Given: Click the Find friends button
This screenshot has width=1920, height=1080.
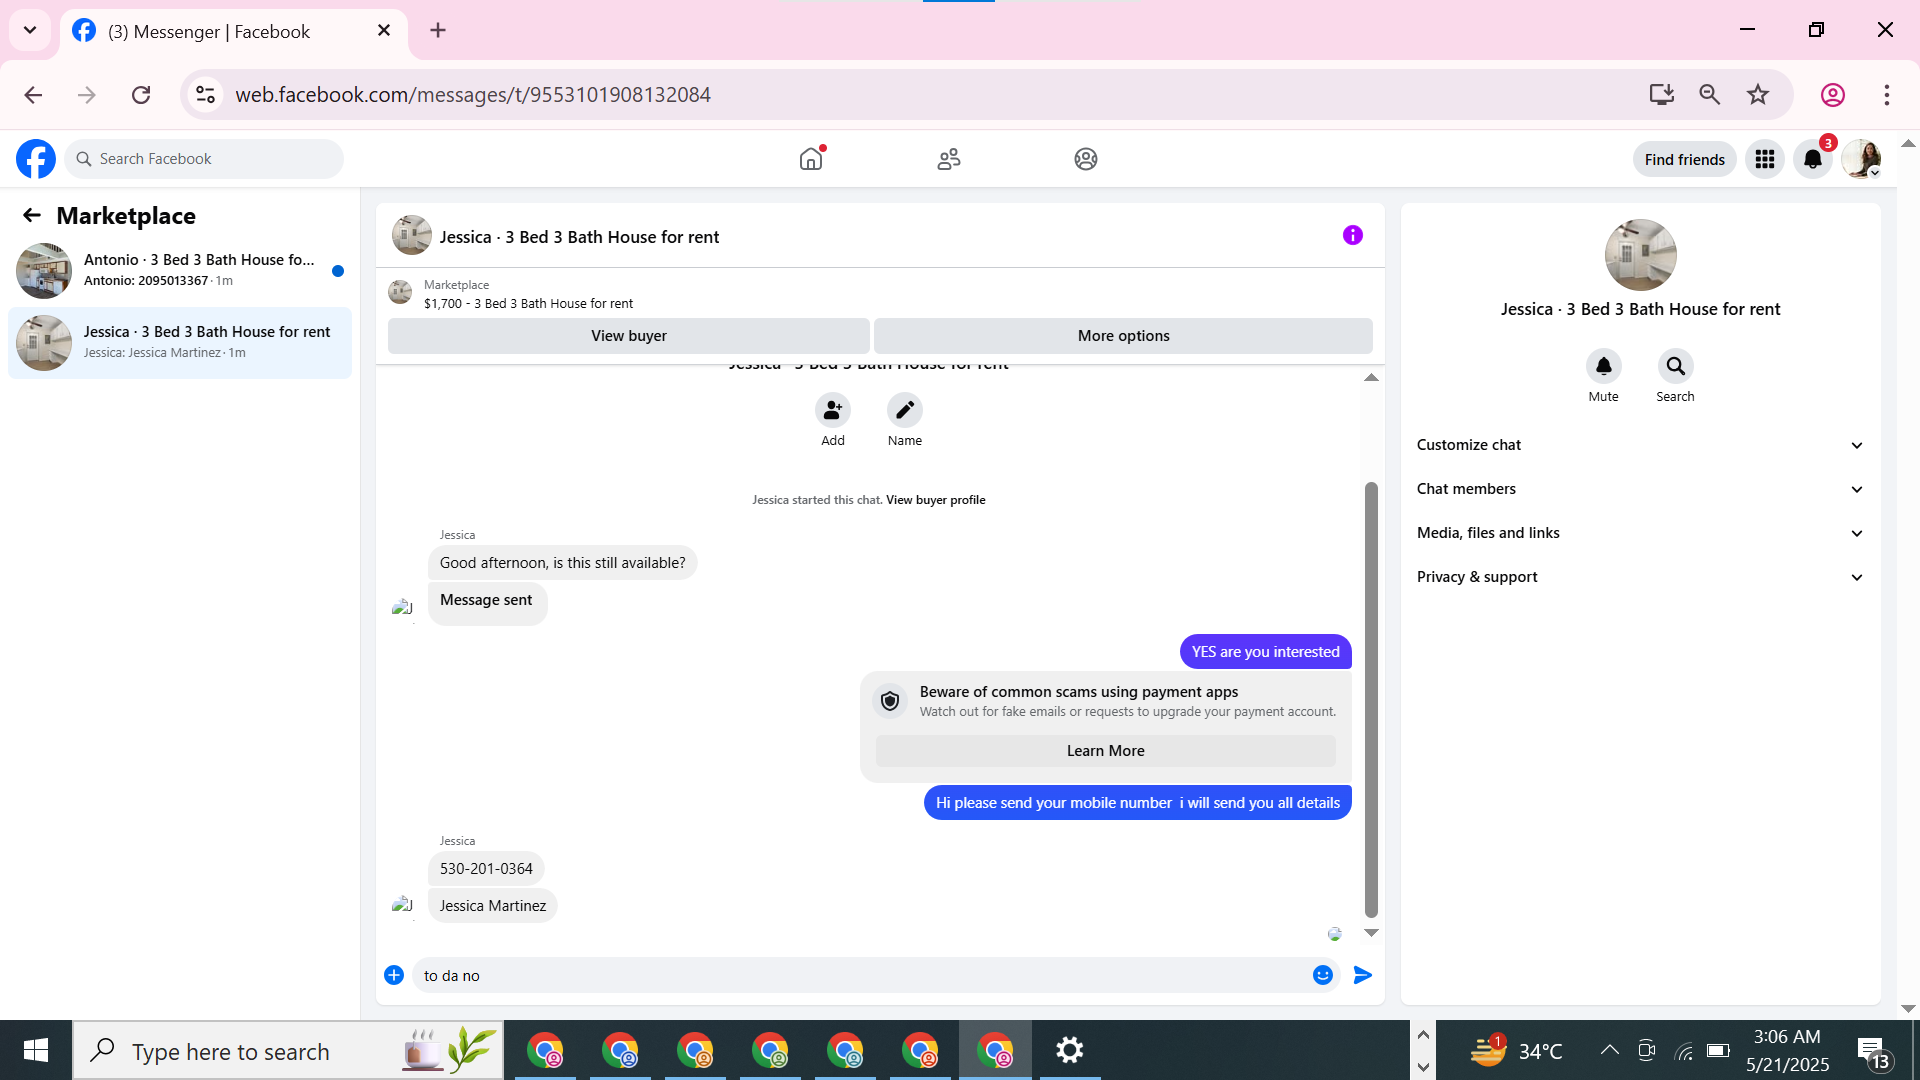Looking at the screenshot, I should click(x=1684, y=159).
